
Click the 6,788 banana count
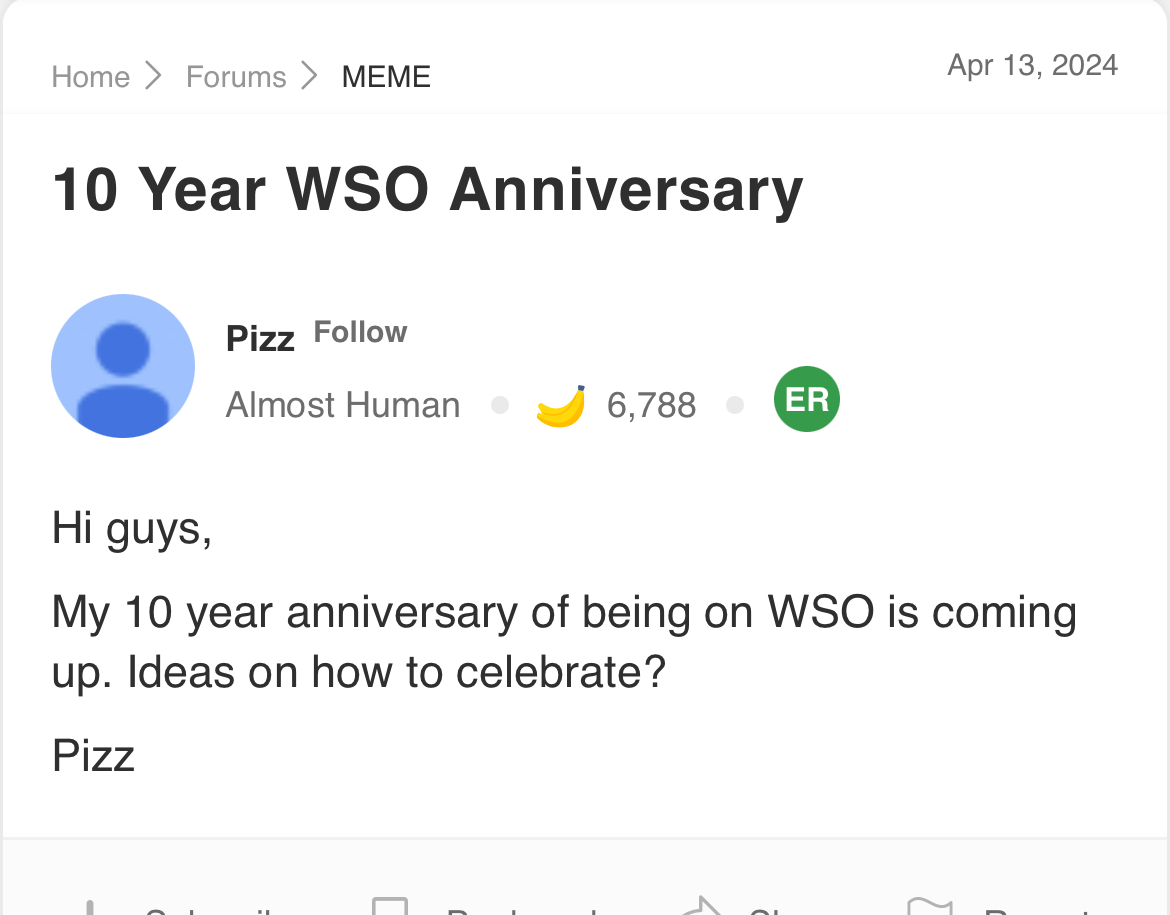651,406
